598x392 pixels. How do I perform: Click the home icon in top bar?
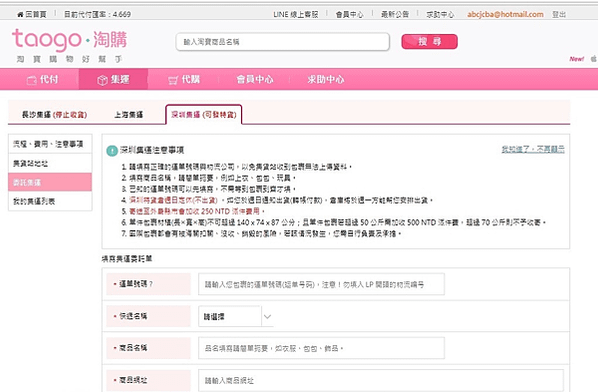pos(20,14)
